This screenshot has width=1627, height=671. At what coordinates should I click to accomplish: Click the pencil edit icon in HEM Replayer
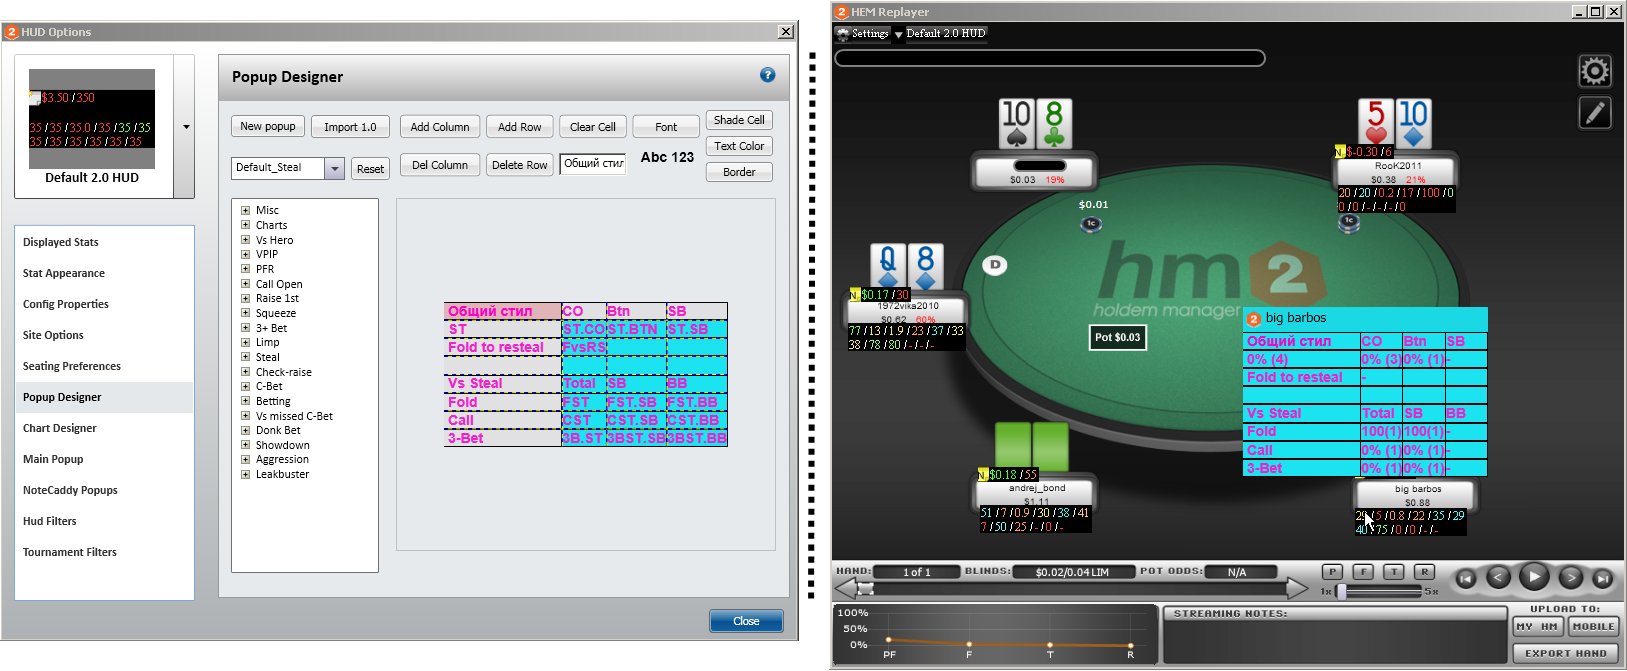point(1595,113)
